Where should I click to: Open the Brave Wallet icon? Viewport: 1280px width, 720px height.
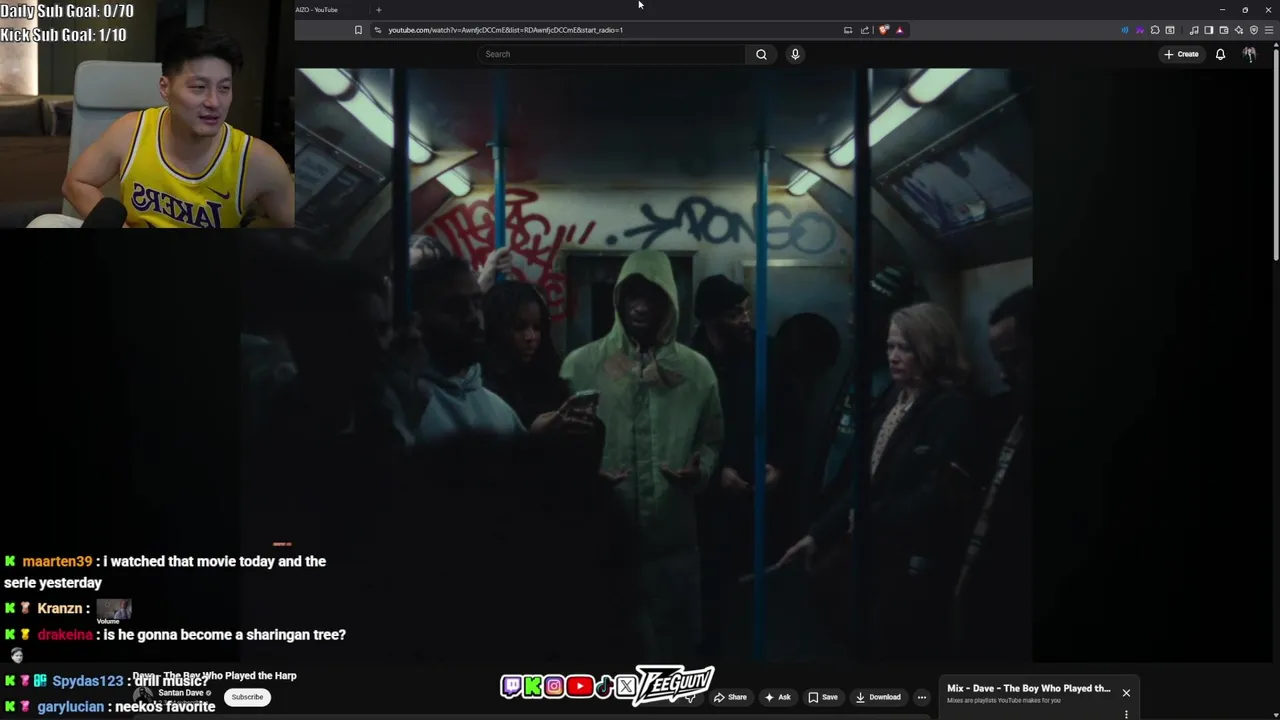[x=1224, y=30]
